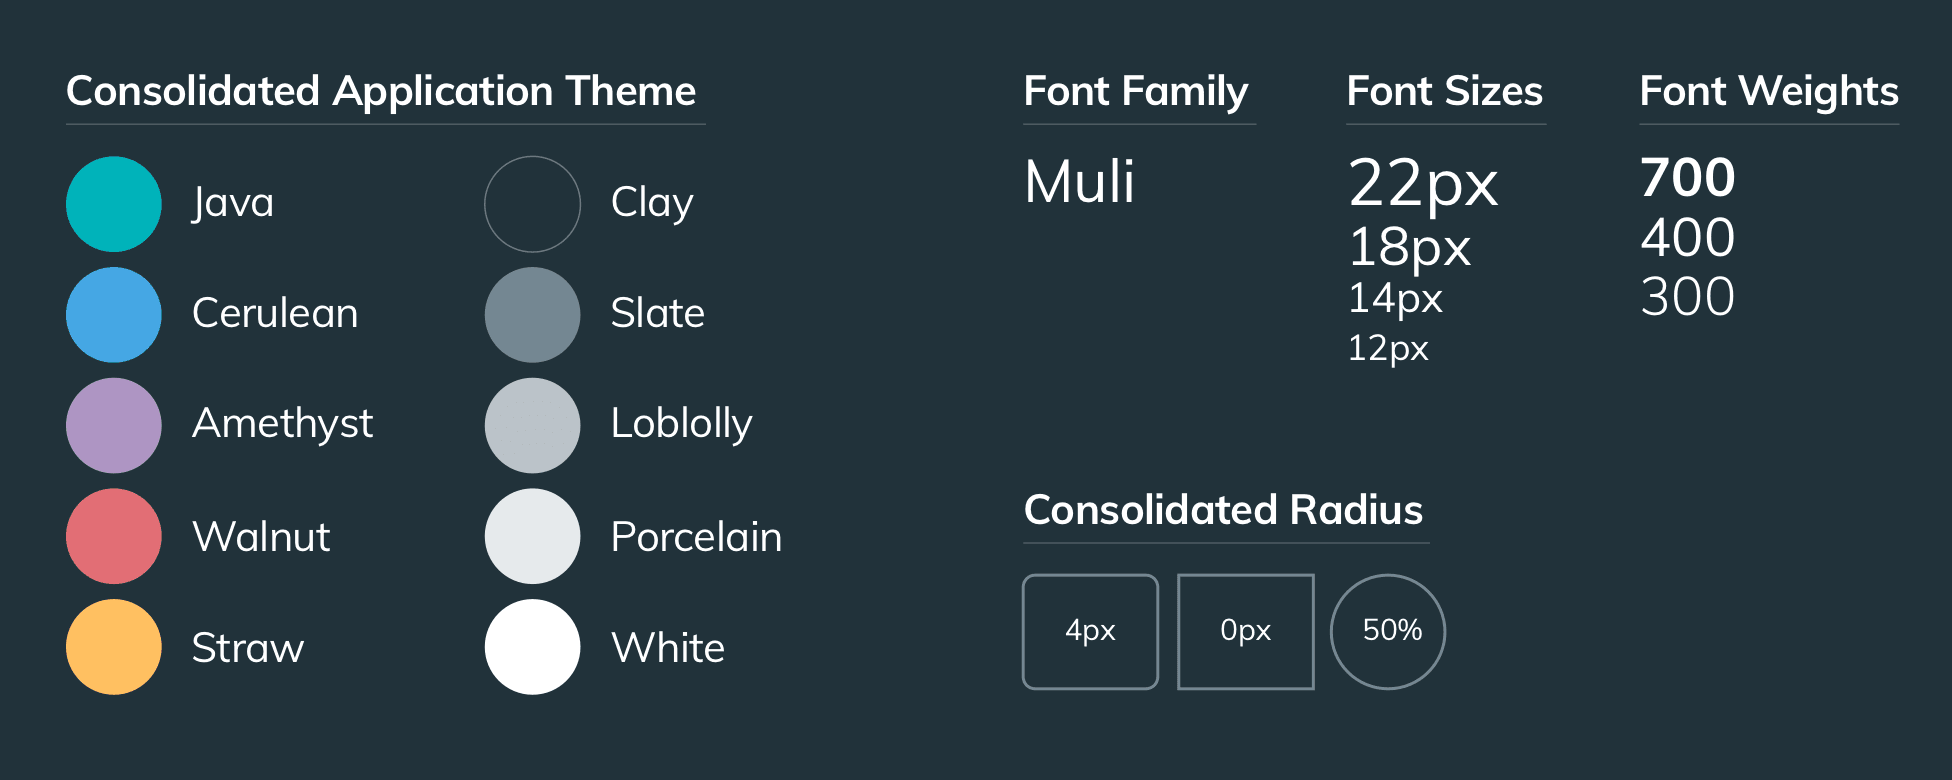The width and height of the screenshot is (1952, 780).
Task: Select the Clay dark outlined swatch
Action: [x=532, y=204]
